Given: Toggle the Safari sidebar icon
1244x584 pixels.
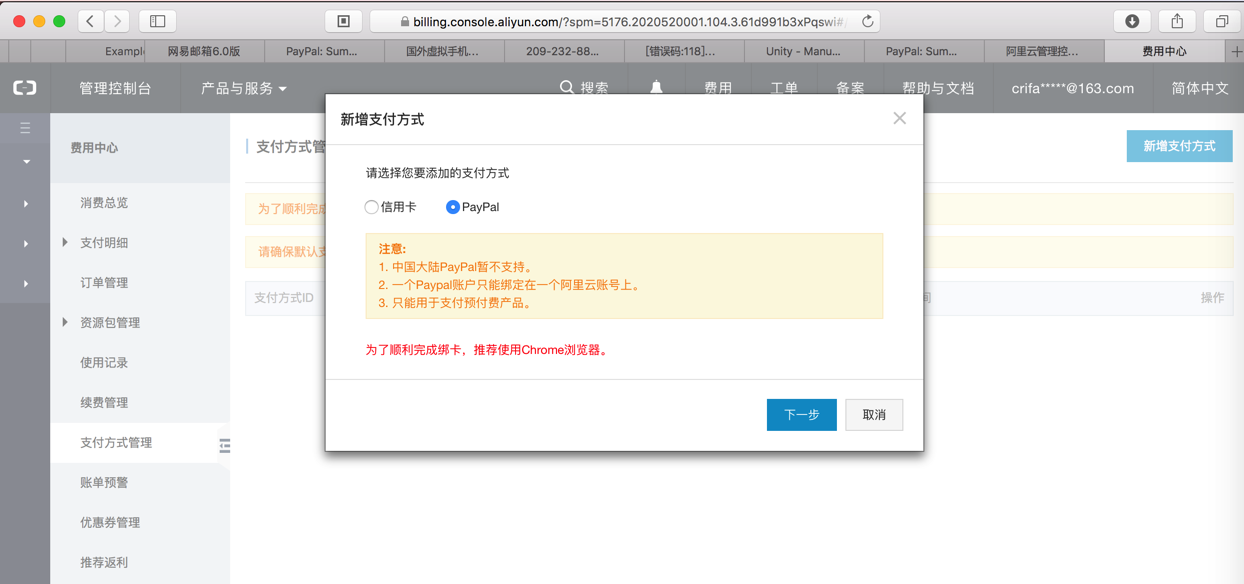Looking at the screenshot, I should point(157,21).
